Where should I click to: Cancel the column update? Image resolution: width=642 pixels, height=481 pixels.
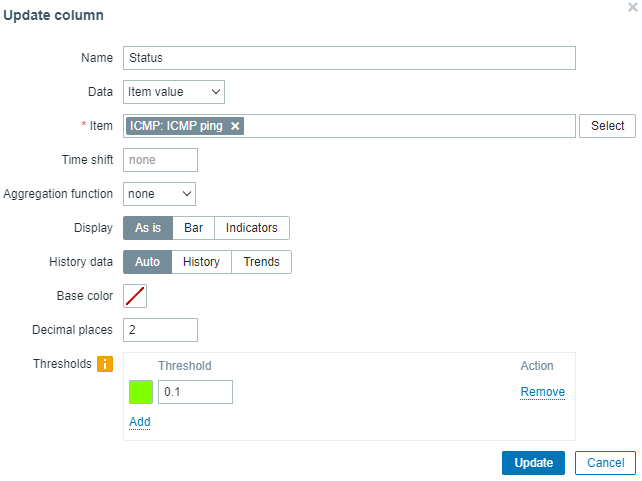[x=605, y=463]
